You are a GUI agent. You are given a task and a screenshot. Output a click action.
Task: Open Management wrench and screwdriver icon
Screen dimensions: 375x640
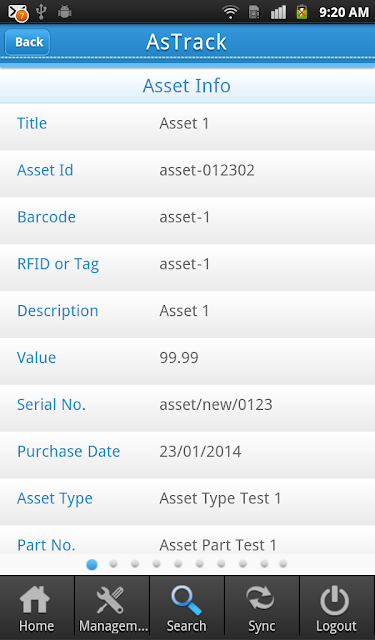(x=110, y=600)
